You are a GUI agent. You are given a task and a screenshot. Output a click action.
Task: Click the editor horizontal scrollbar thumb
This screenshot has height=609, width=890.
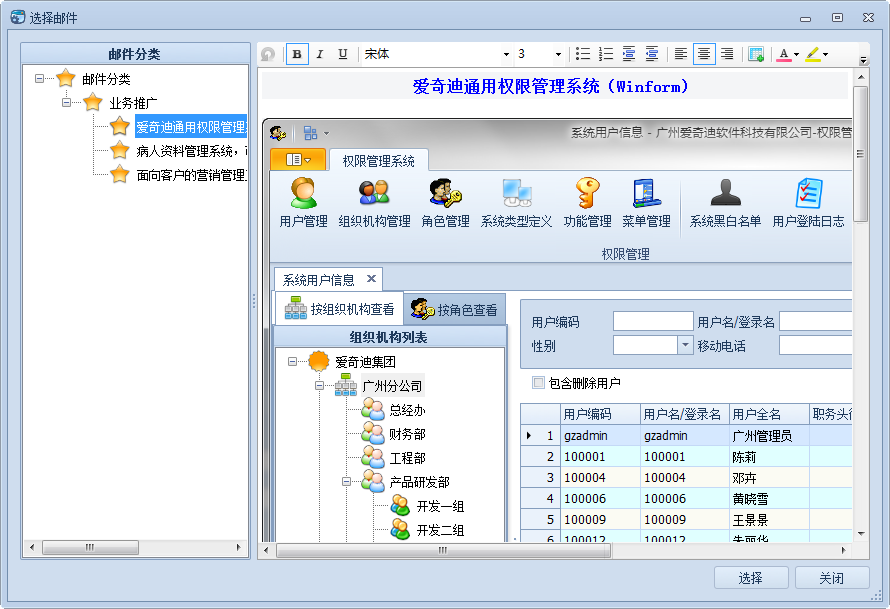click(443, 550)
